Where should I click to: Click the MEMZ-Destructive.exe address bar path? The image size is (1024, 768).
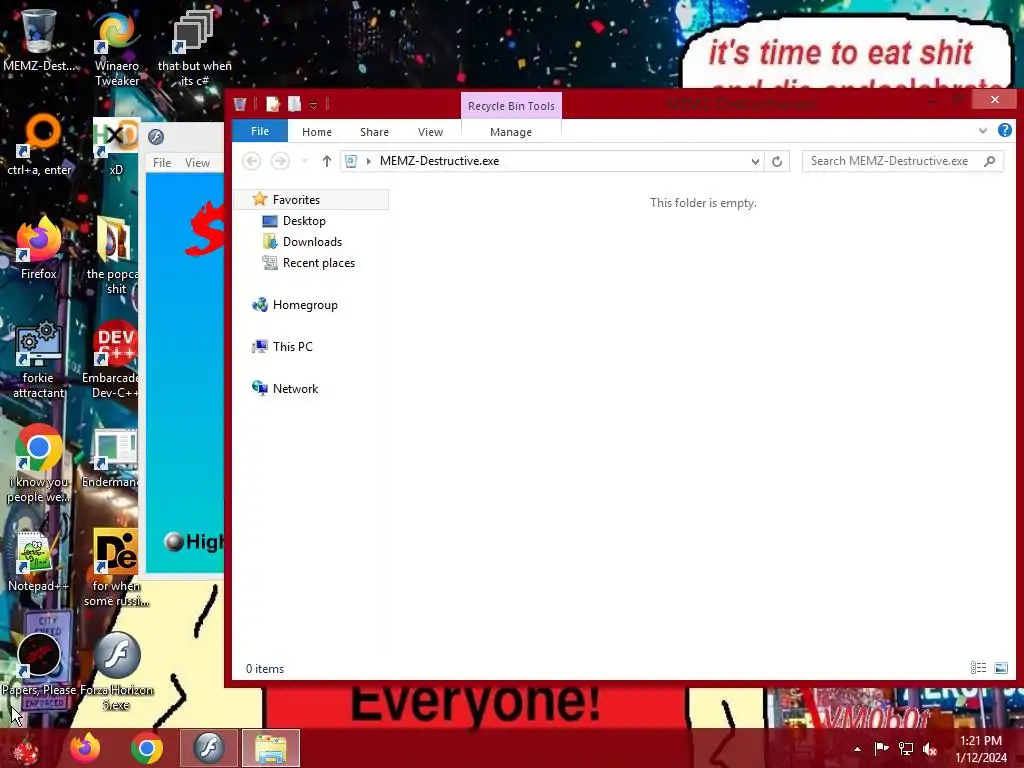pyautogui.click(x=440, y=161)
